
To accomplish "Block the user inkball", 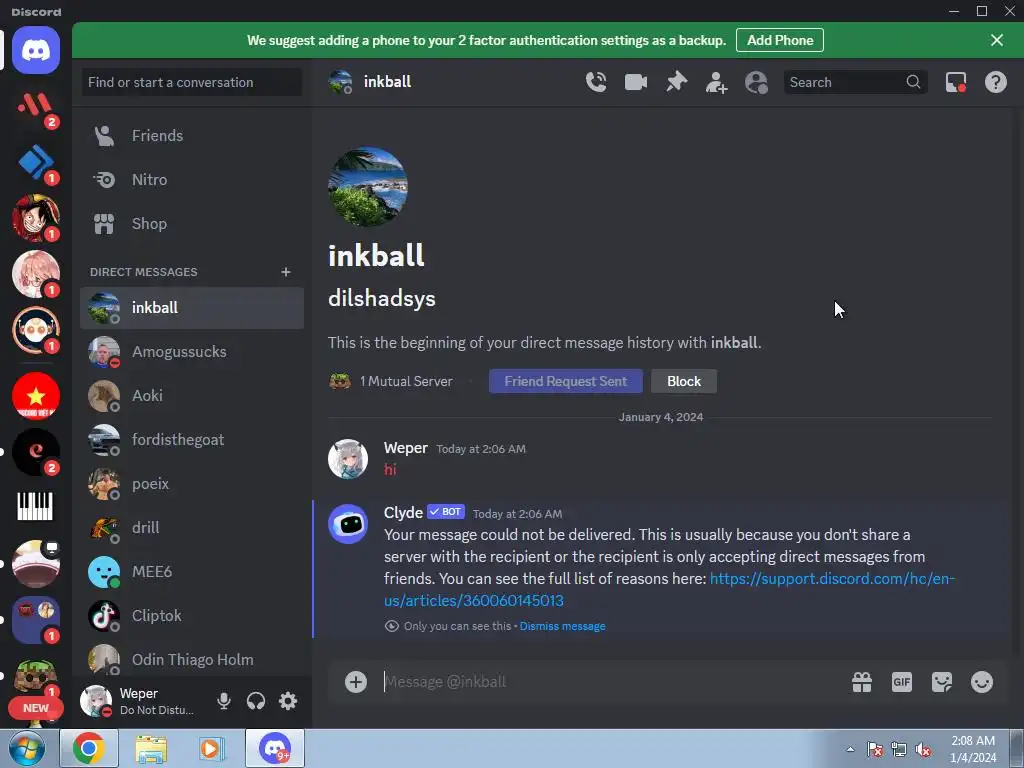I will click(684, 381).
